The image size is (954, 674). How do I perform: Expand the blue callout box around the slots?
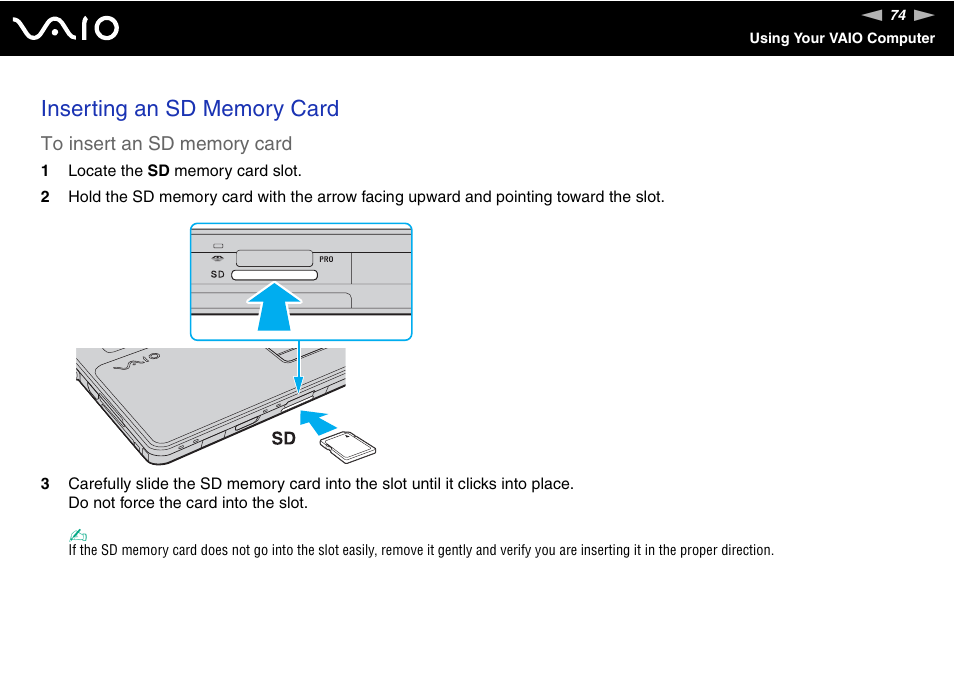pos(301,281)
